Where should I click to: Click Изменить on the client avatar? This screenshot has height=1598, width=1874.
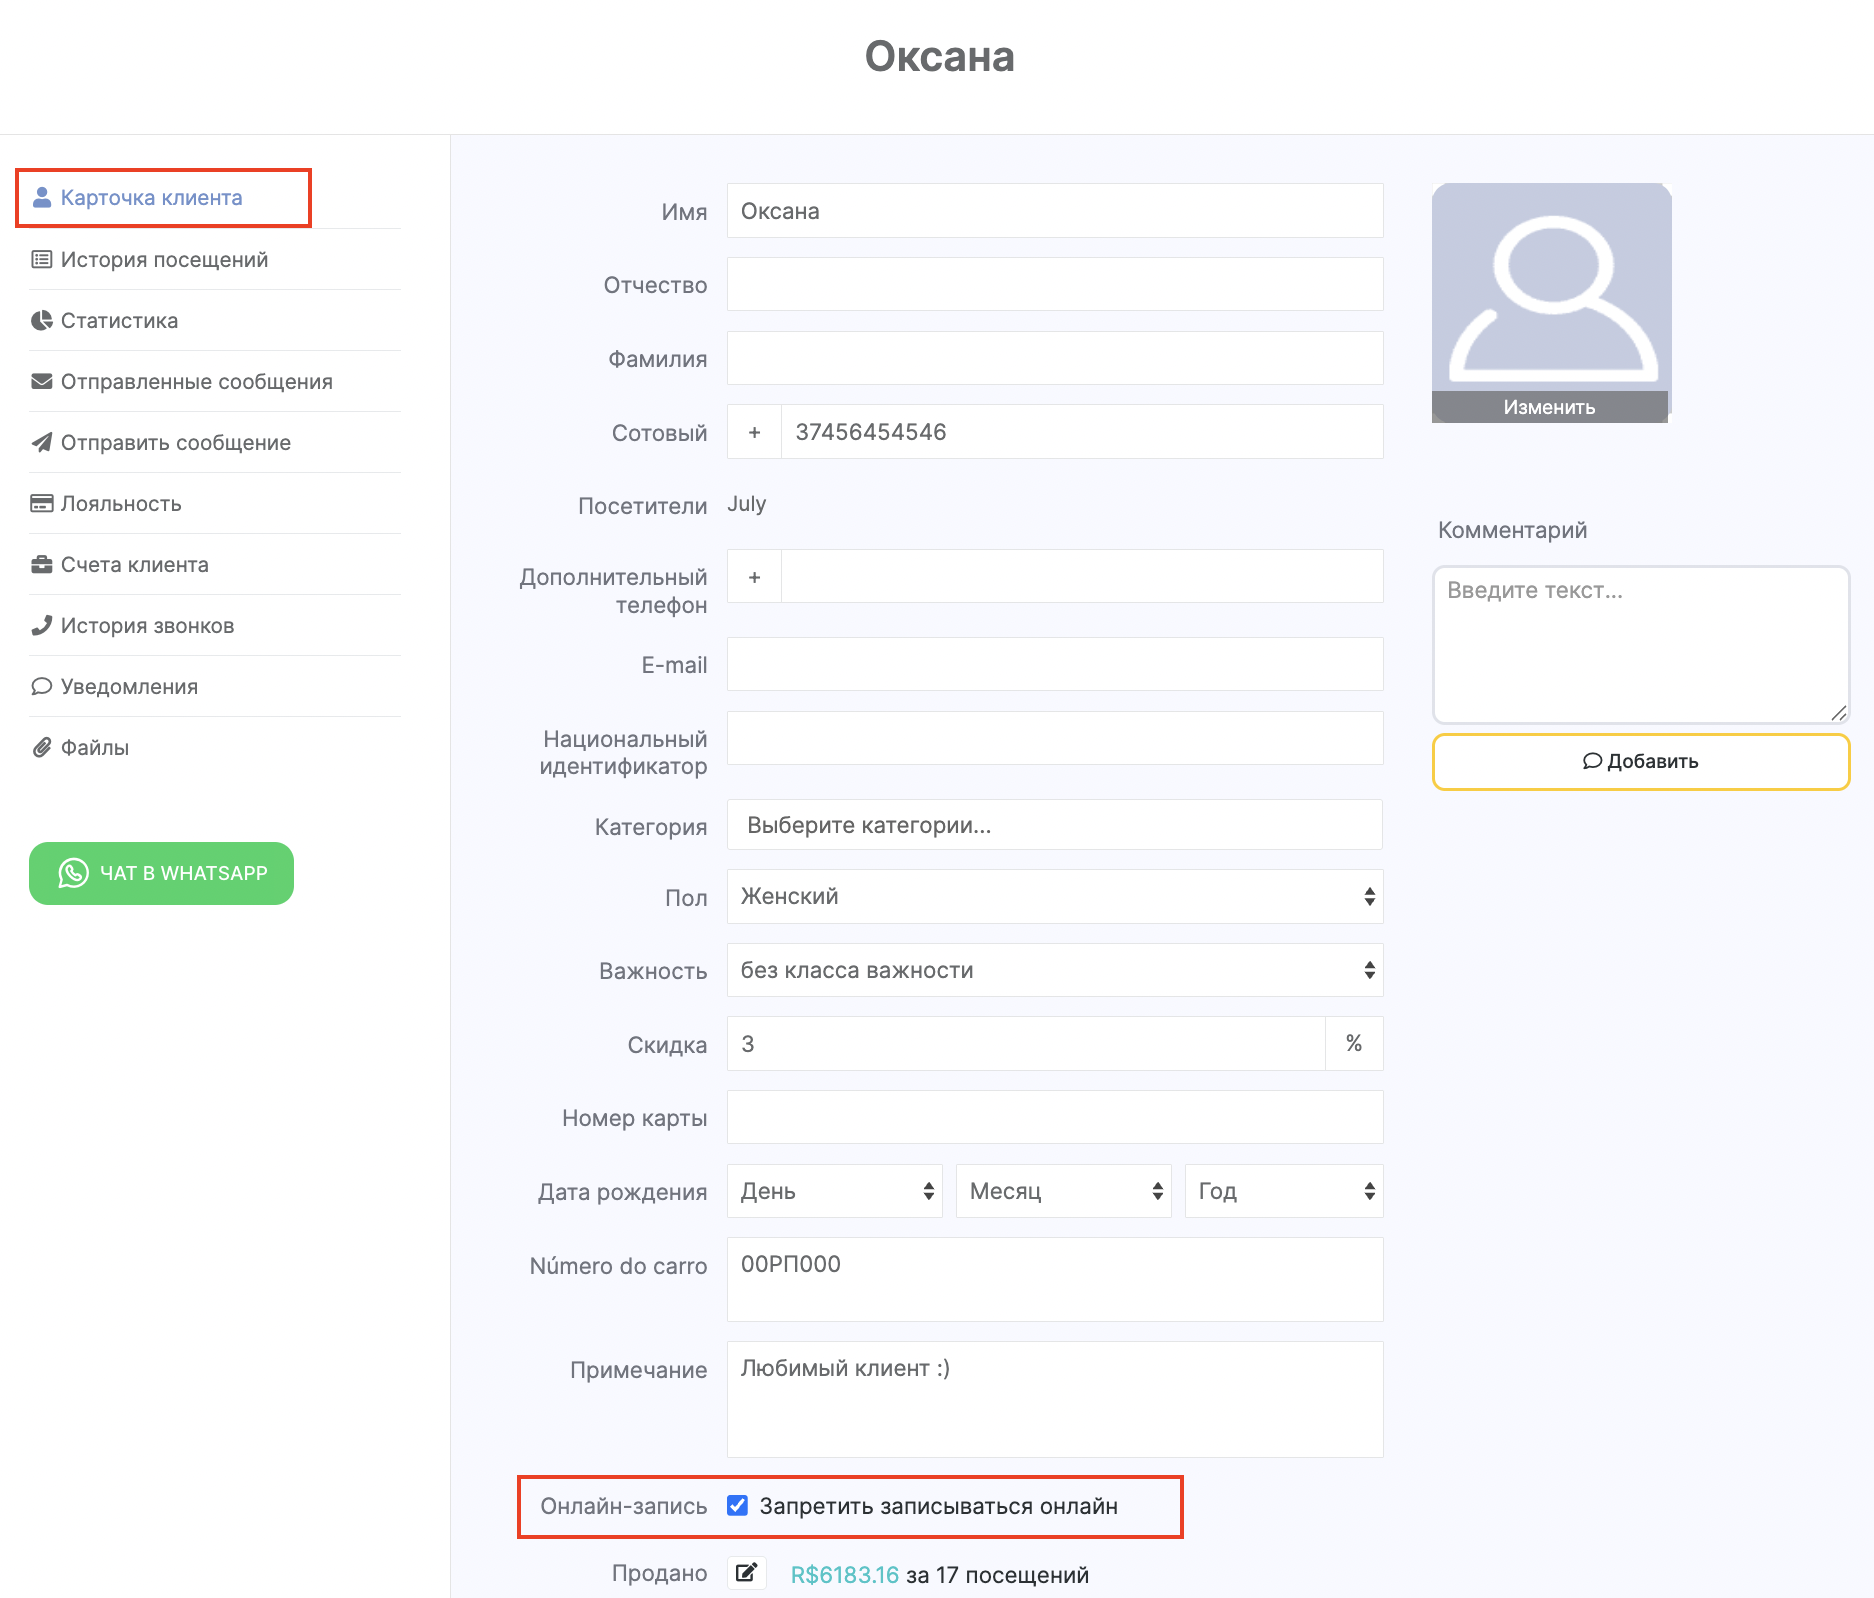[x=1549, y=407]
